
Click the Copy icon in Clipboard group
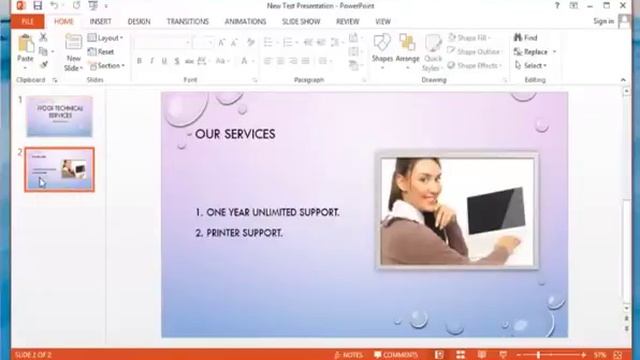pyautogui.click(x=43, y=51)
